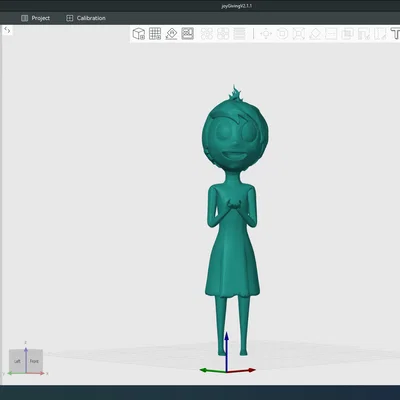Select the Split to parts icon
Viewport: 400px width, 400px height.
[x=223, y=34]
